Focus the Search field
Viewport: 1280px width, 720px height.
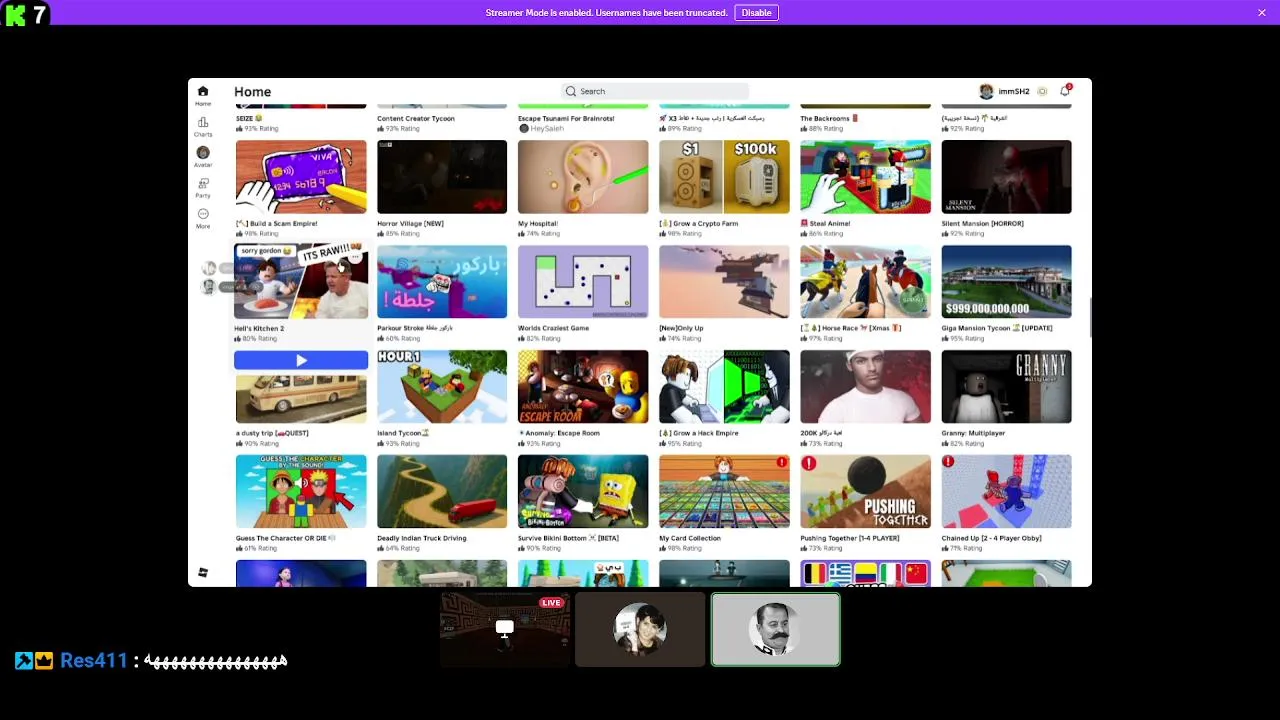click(655, 91)
